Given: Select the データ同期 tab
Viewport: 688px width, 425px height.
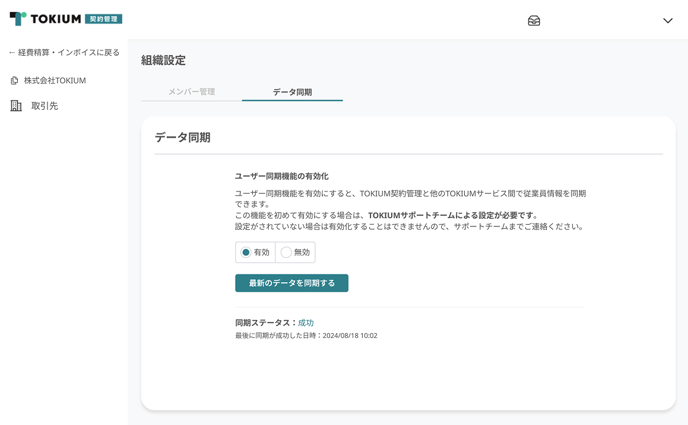Looking at the screenshot, I should click(x=292, y=92).
